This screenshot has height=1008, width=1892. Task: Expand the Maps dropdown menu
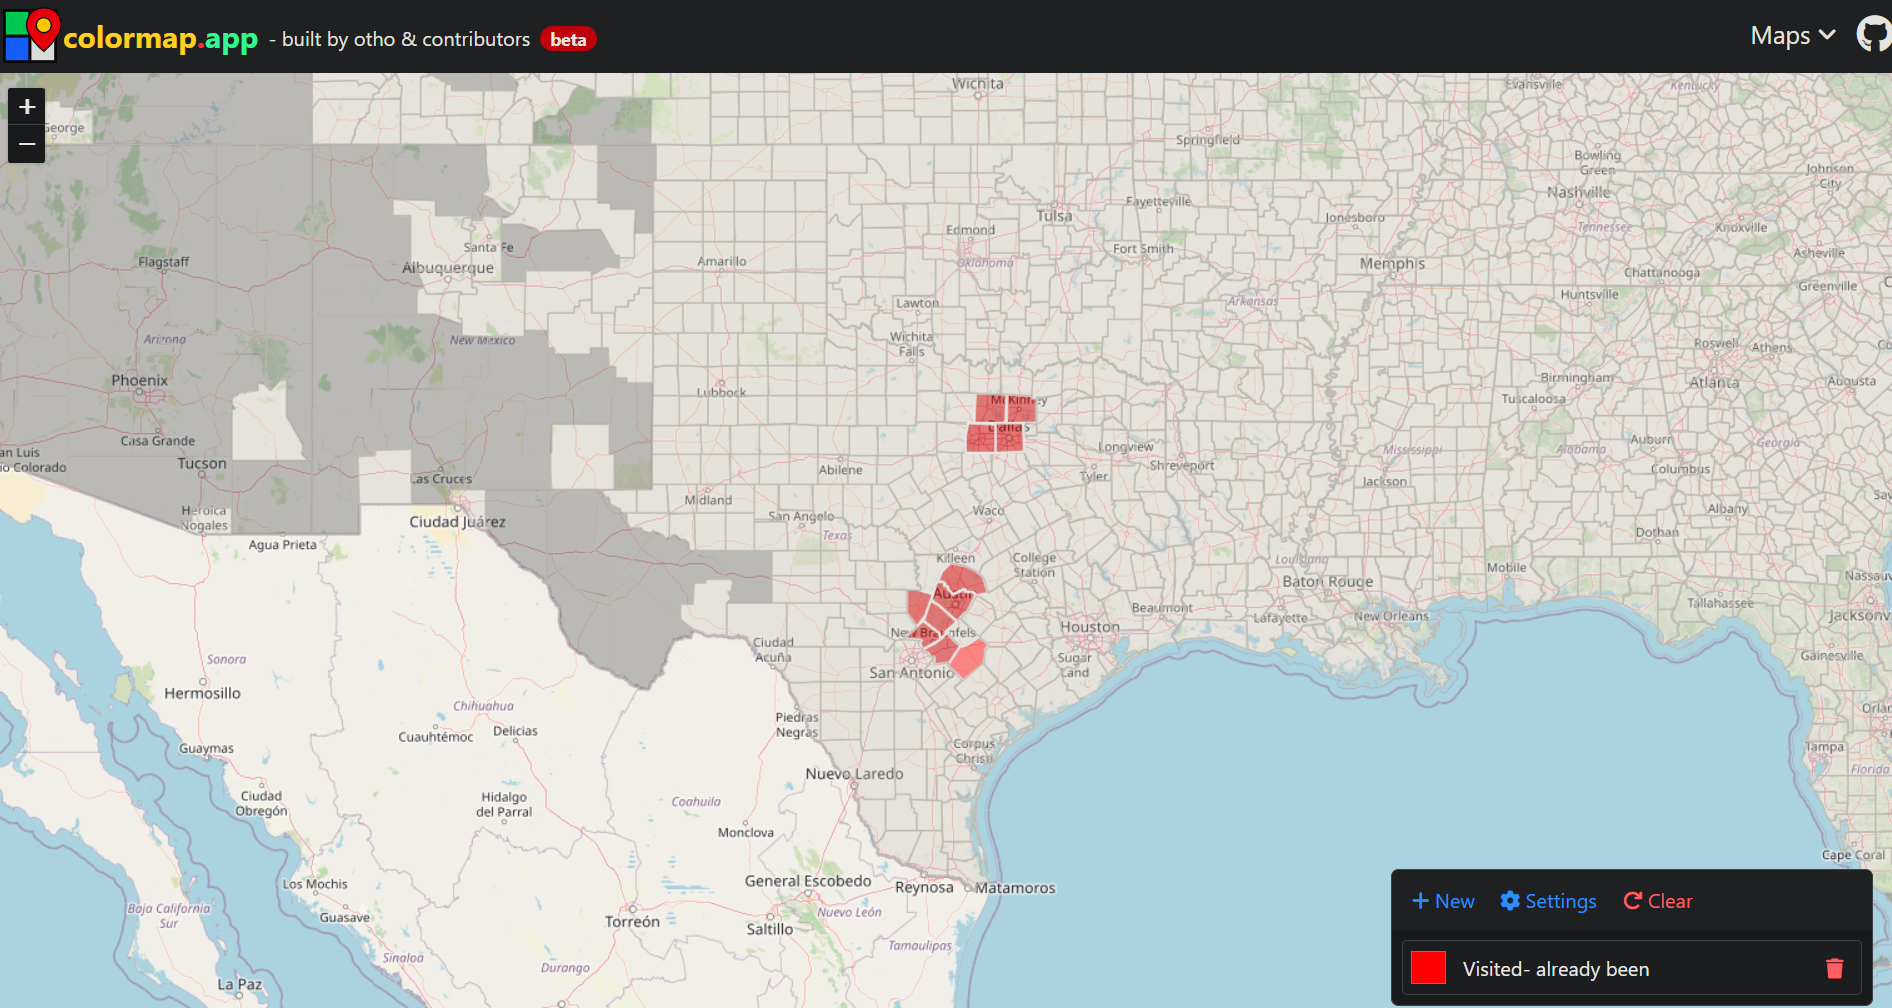click(1792, 36)
